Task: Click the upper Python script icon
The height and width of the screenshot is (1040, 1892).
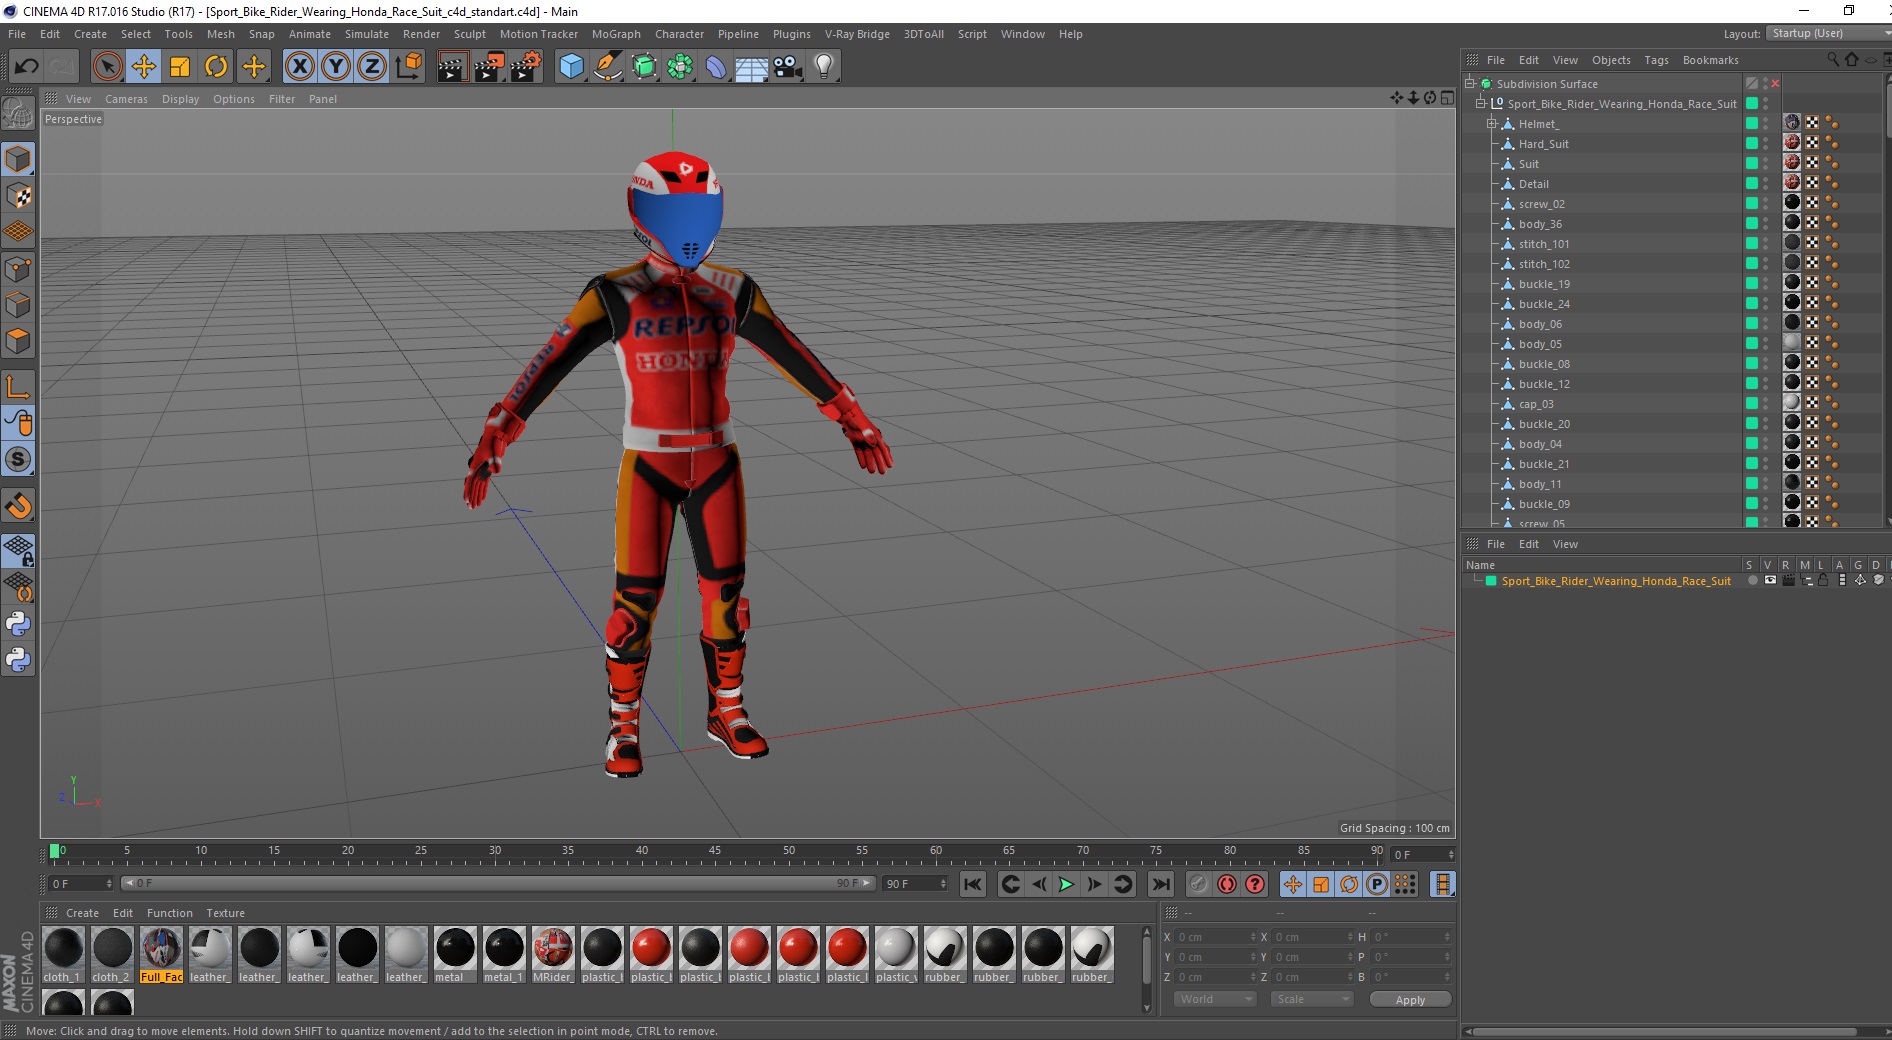Action: (18, 624)
